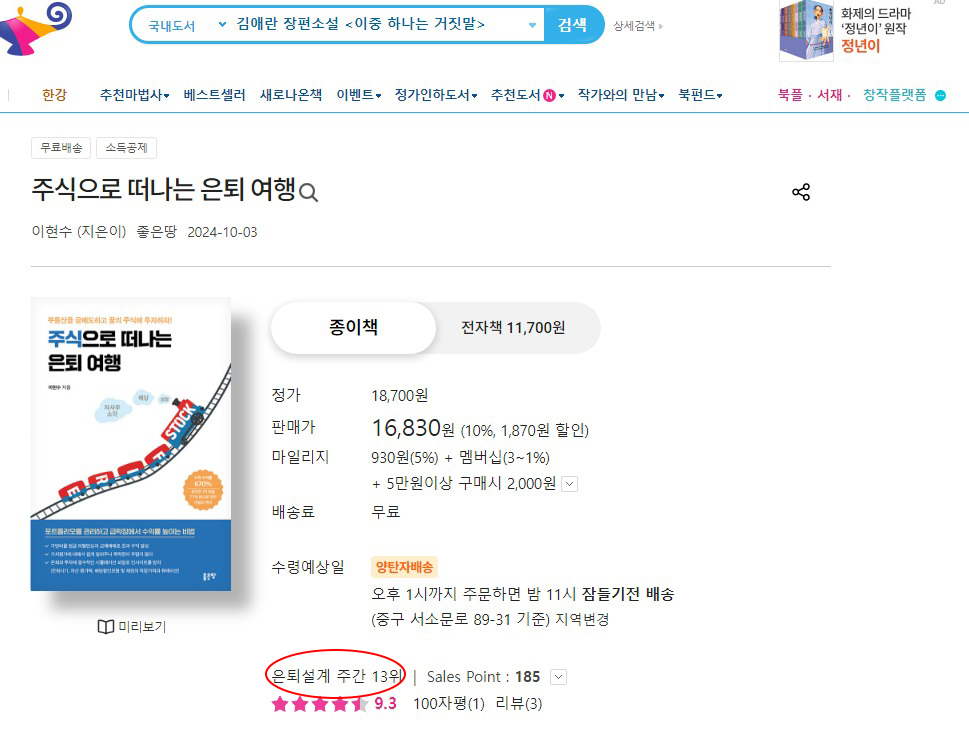The image size is (969, 747).
Task: Open the 국내도서 category dropdown
Action: click(186, 25)
